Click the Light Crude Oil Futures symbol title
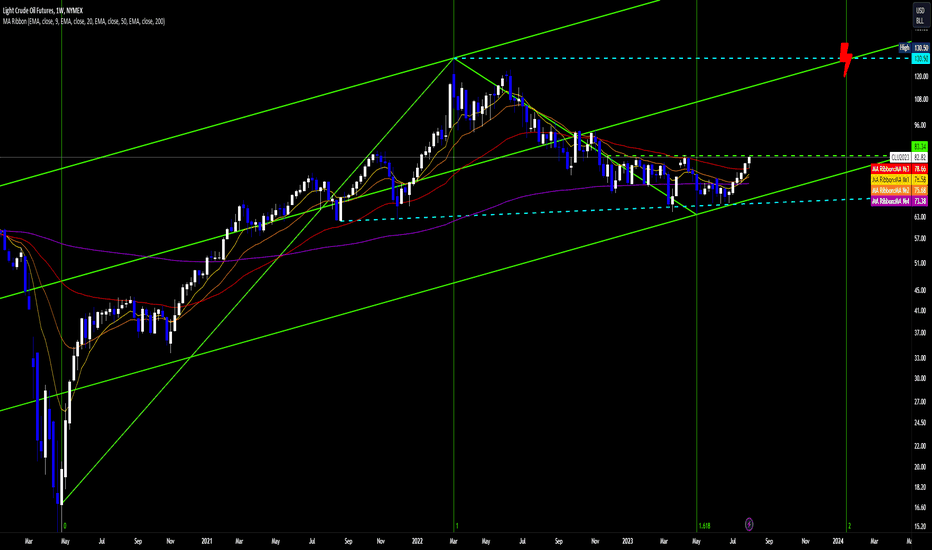This screenshot has height=550, width=932. pos(43,11)
